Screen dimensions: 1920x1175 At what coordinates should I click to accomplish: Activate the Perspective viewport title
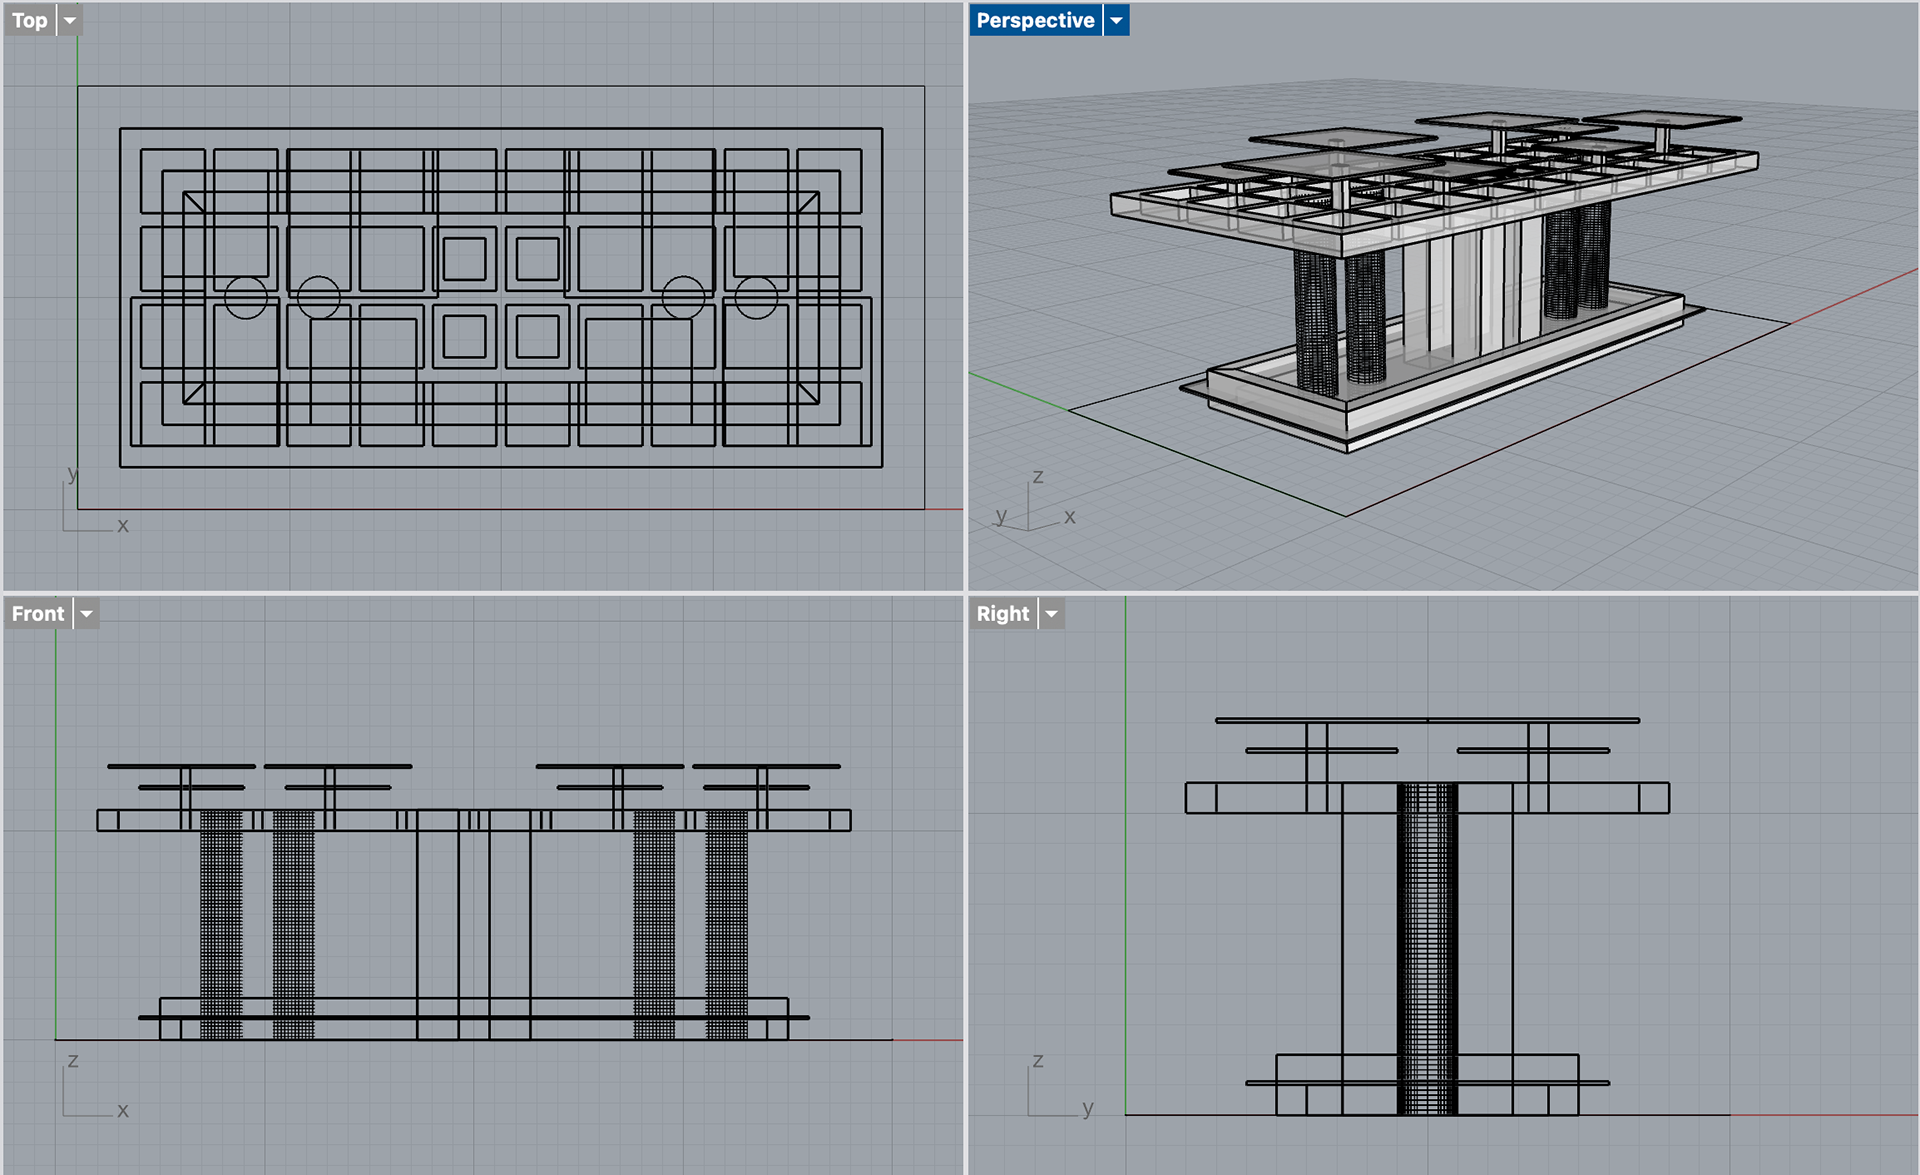coord(1035,20)
